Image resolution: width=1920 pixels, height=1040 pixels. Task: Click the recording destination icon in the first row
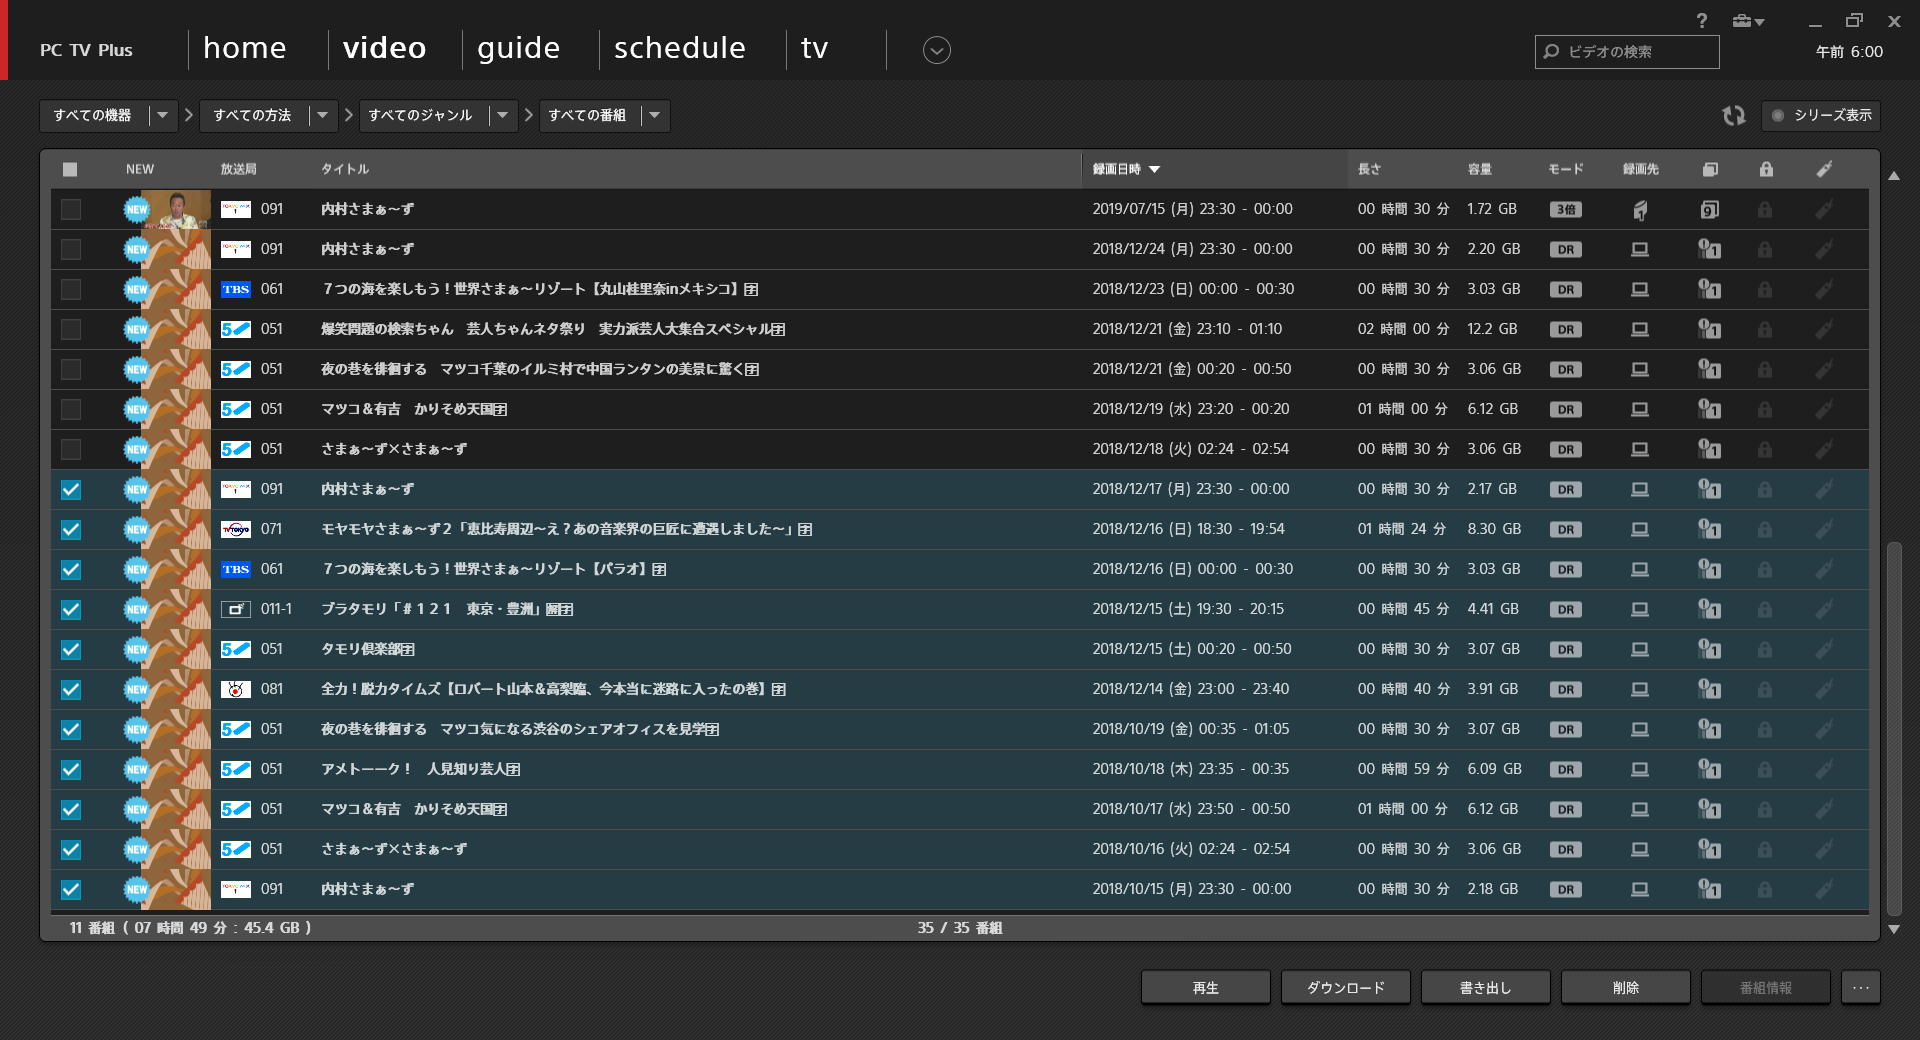point(1640,210)
